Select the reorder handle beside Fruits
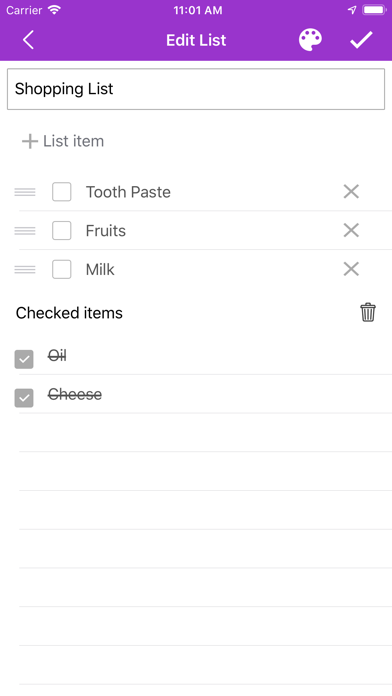 click(25, 231)
